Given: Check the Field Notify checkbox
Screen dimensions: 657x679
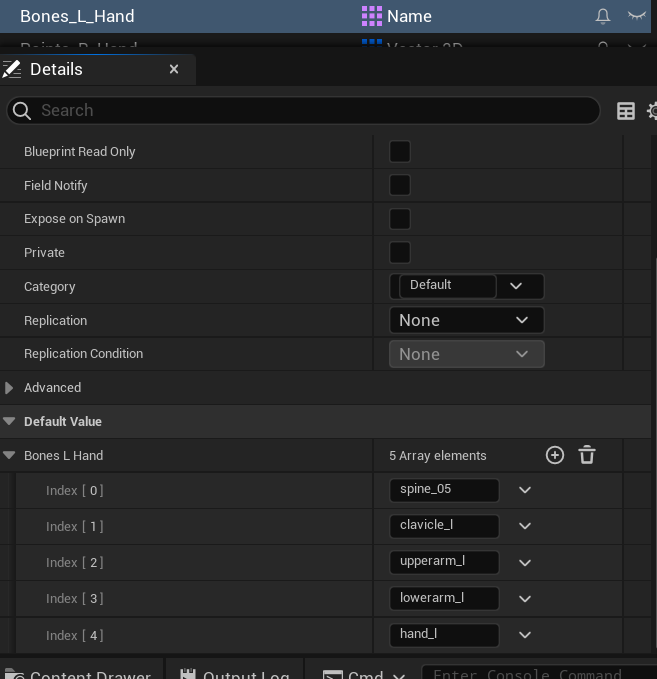Looking at the screenshot, I should [x=400, y=185].
